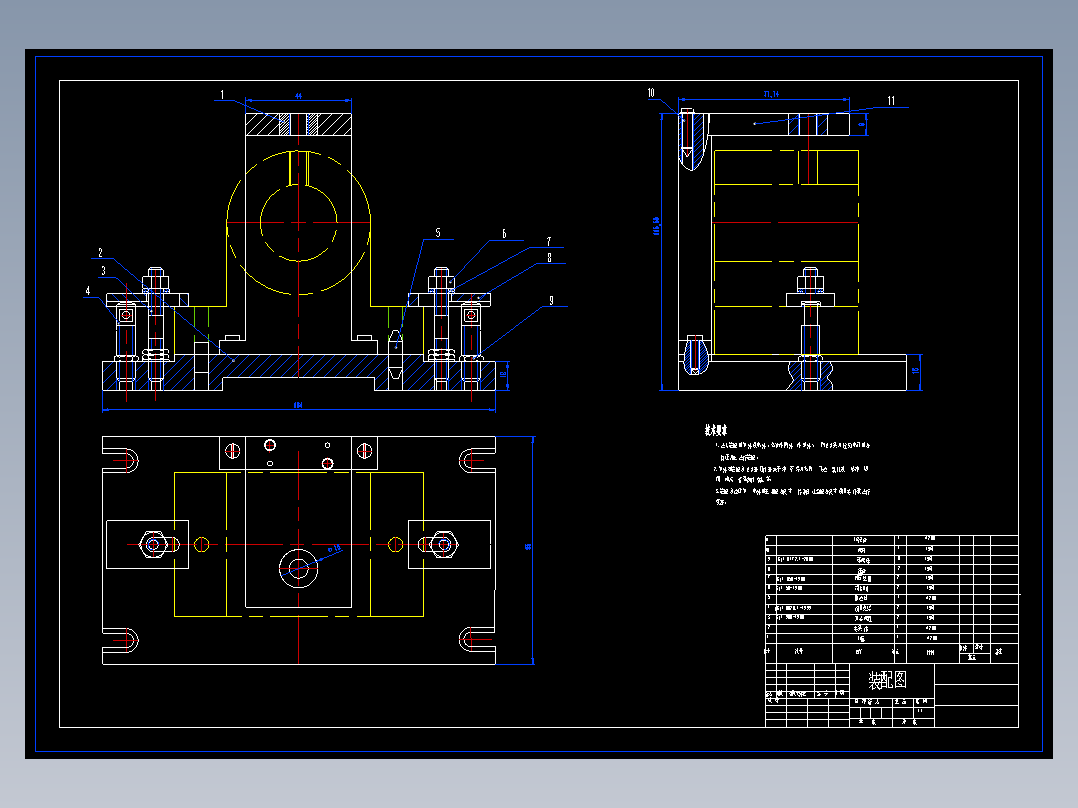Image resolution: width=1078 pixels, height=808 pixels.
Task: Click part balloon label 1
Action: coord(222,95)
